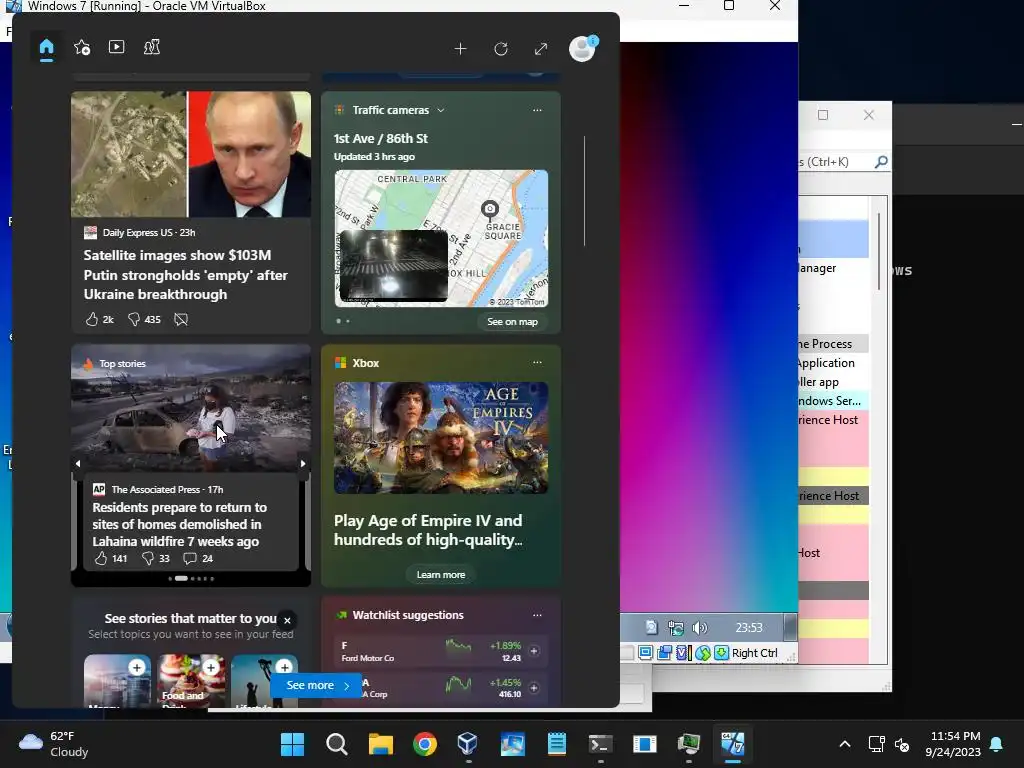Open the Play games chess icon tab
The width and height of the screenshot is (1024, 768).
152,47
